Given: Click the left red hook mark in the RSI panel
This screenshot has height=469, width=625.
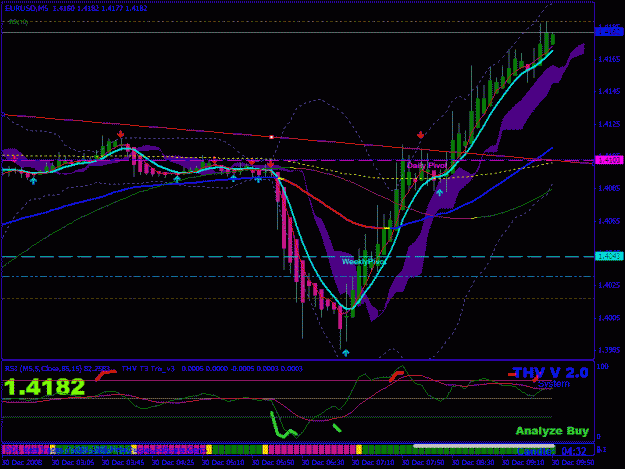Looking at the screenshot, I should 106,375.
